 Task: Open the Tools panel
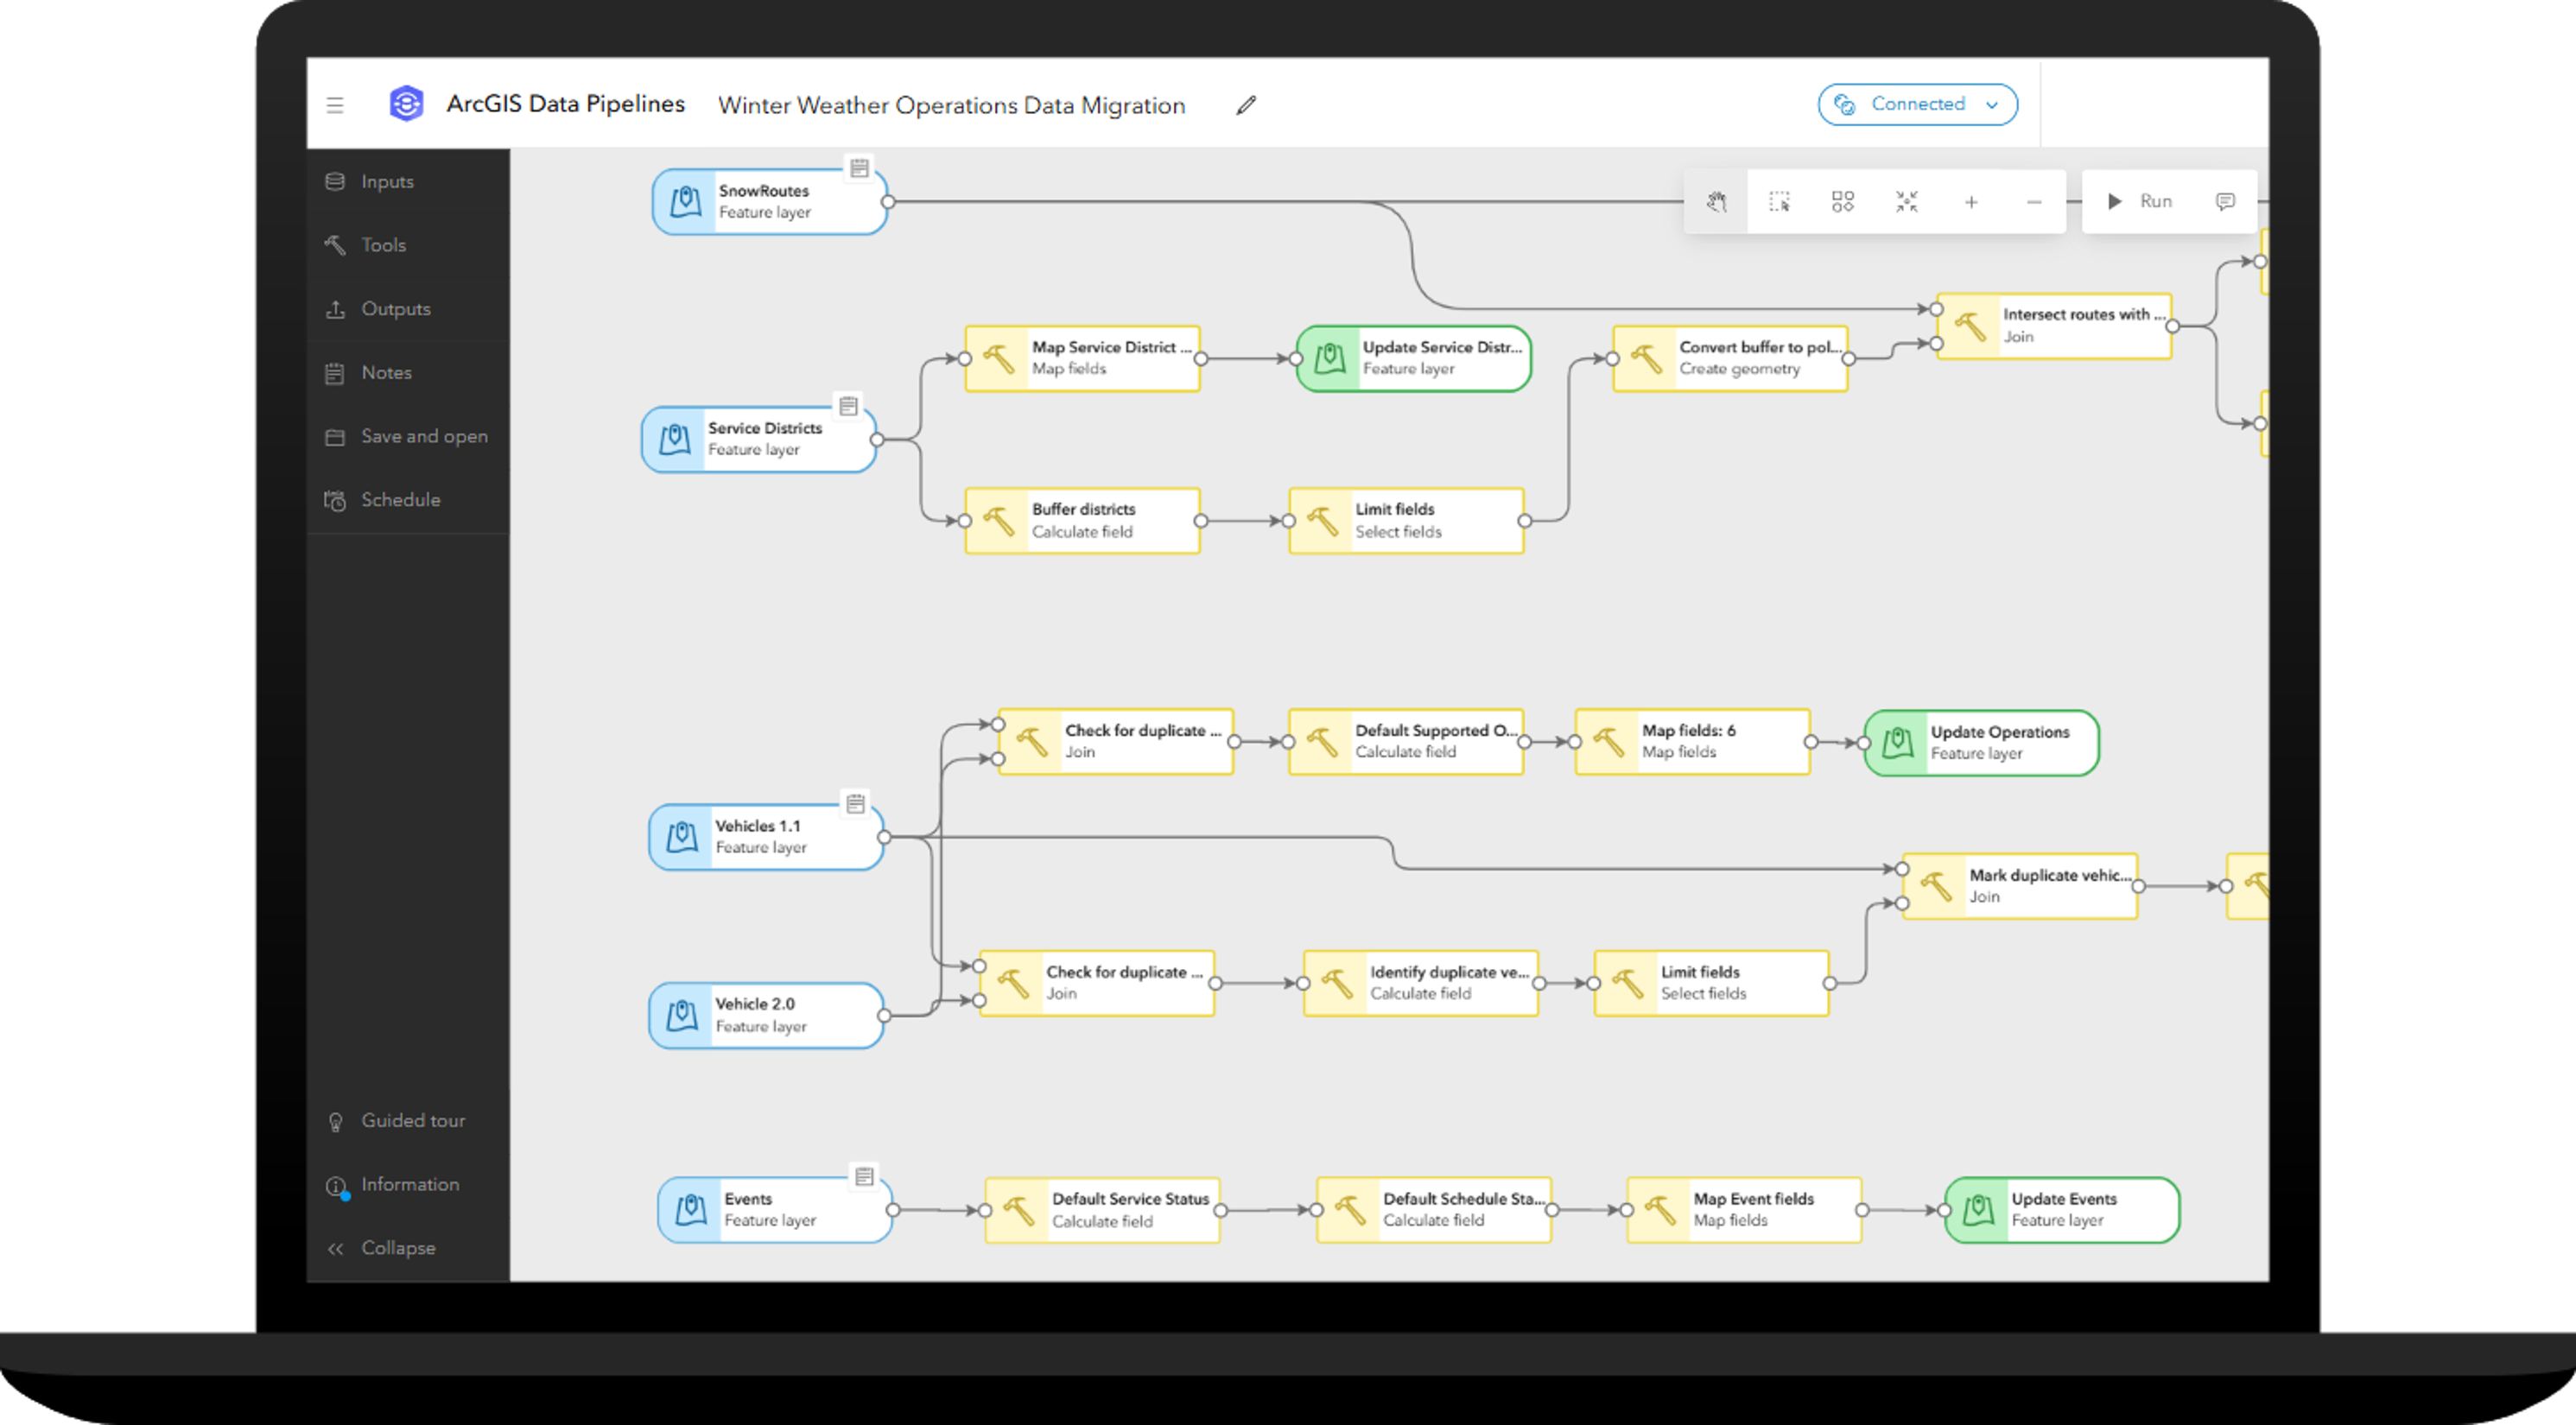tap(382, 245)
